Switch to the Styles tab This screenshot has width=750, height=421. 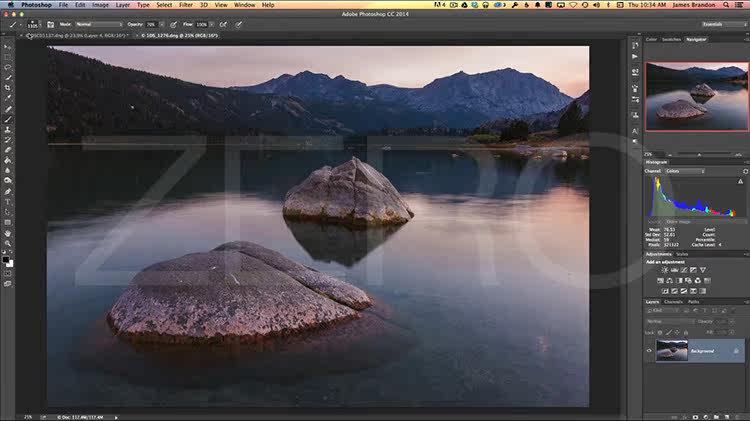[682, 254]
